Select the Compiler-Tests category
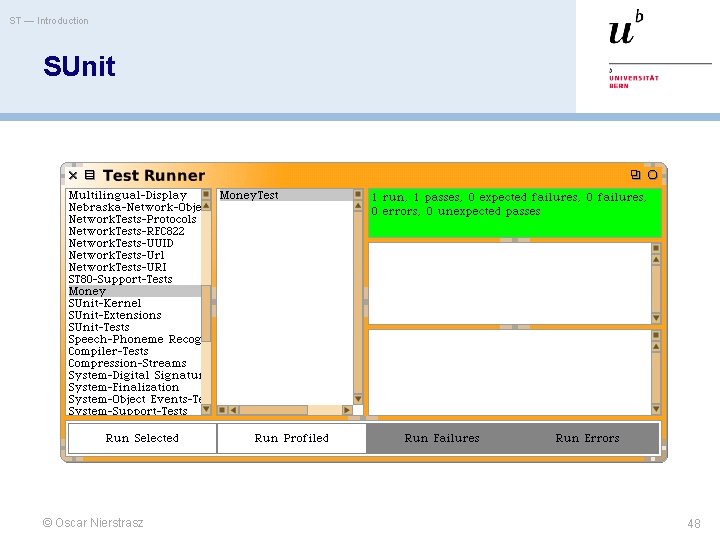 134,351
